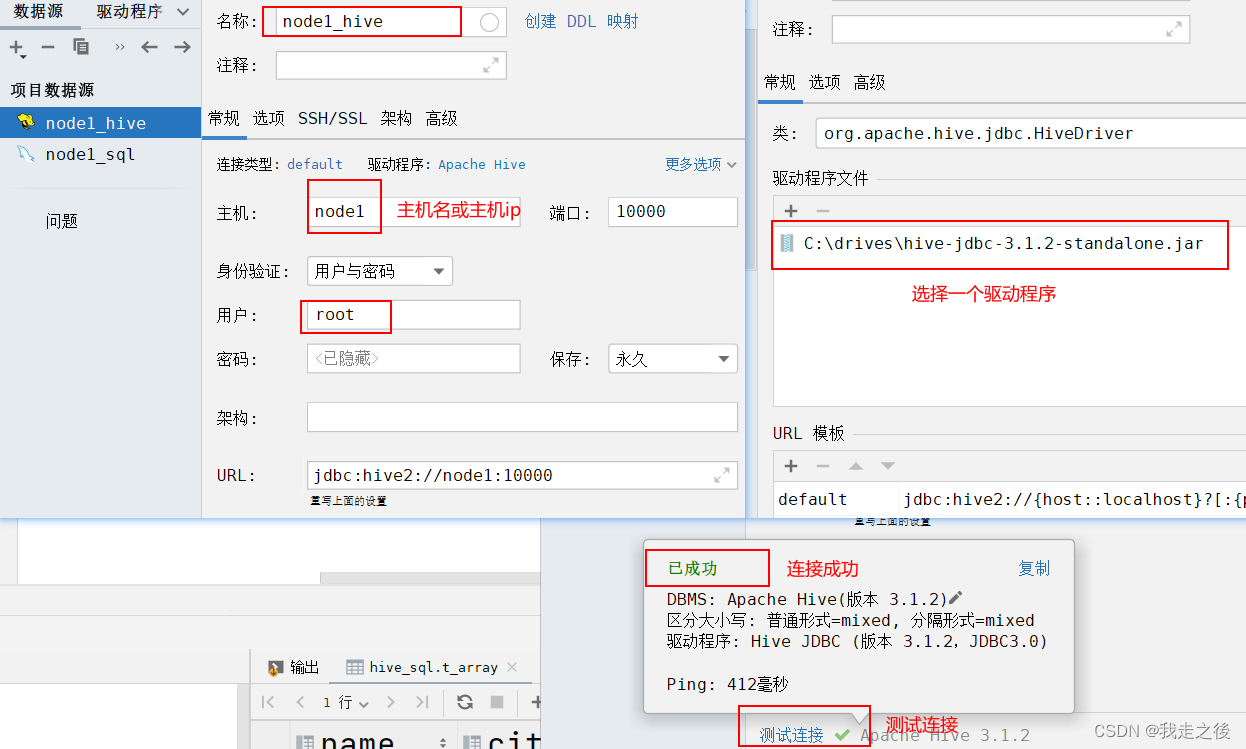This screenshot has width=1246, height=749.
Task: Open the 选项 tab of data source
Action: 268,118
